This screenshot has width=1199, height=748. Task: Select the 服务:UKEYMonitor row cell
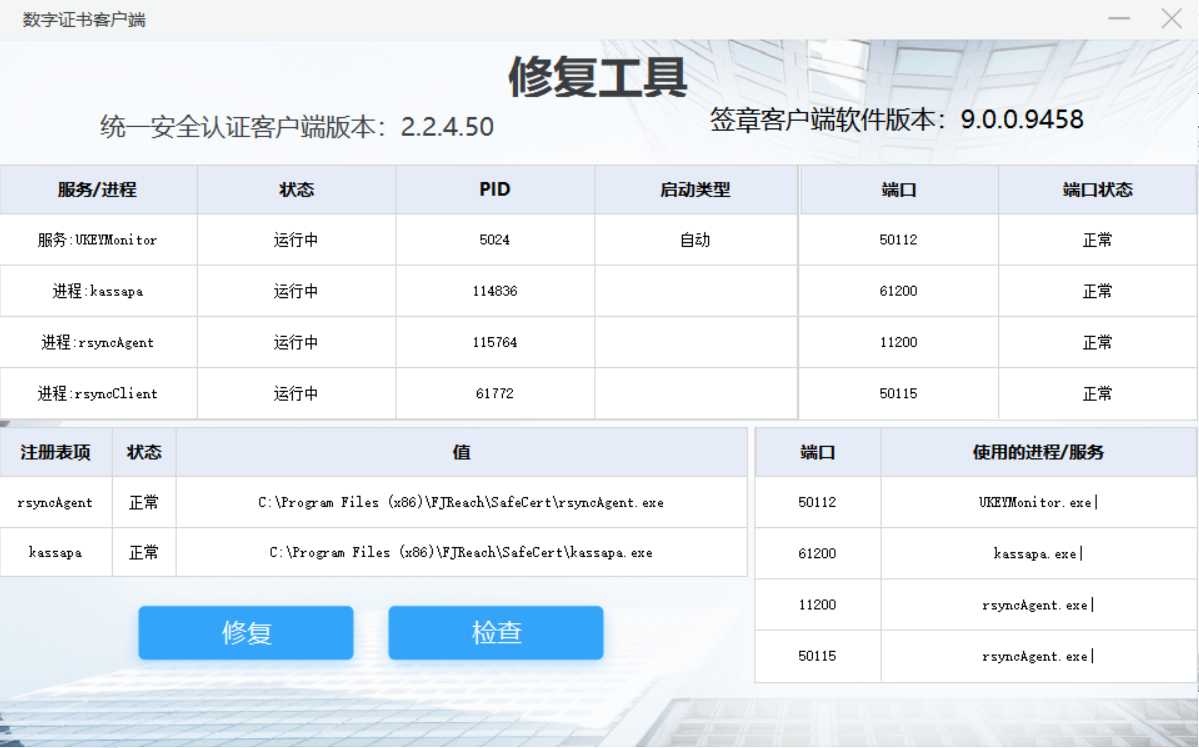click(98, 240)
